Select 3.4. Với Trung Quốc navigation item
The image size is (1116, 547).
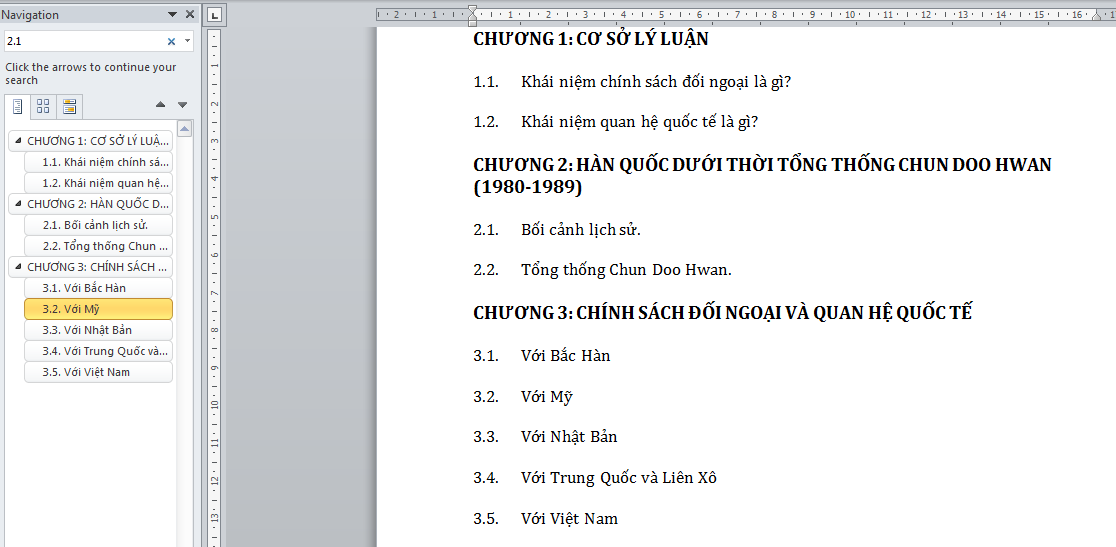pyautogui.click(x=98, y=351)
